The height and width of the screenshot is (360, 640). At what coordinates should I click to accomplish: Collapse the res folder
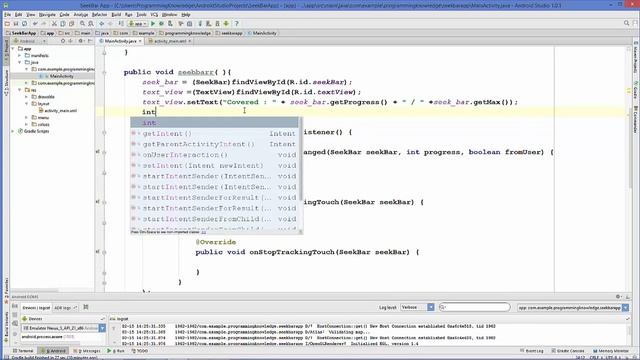(x=20, y=90)
